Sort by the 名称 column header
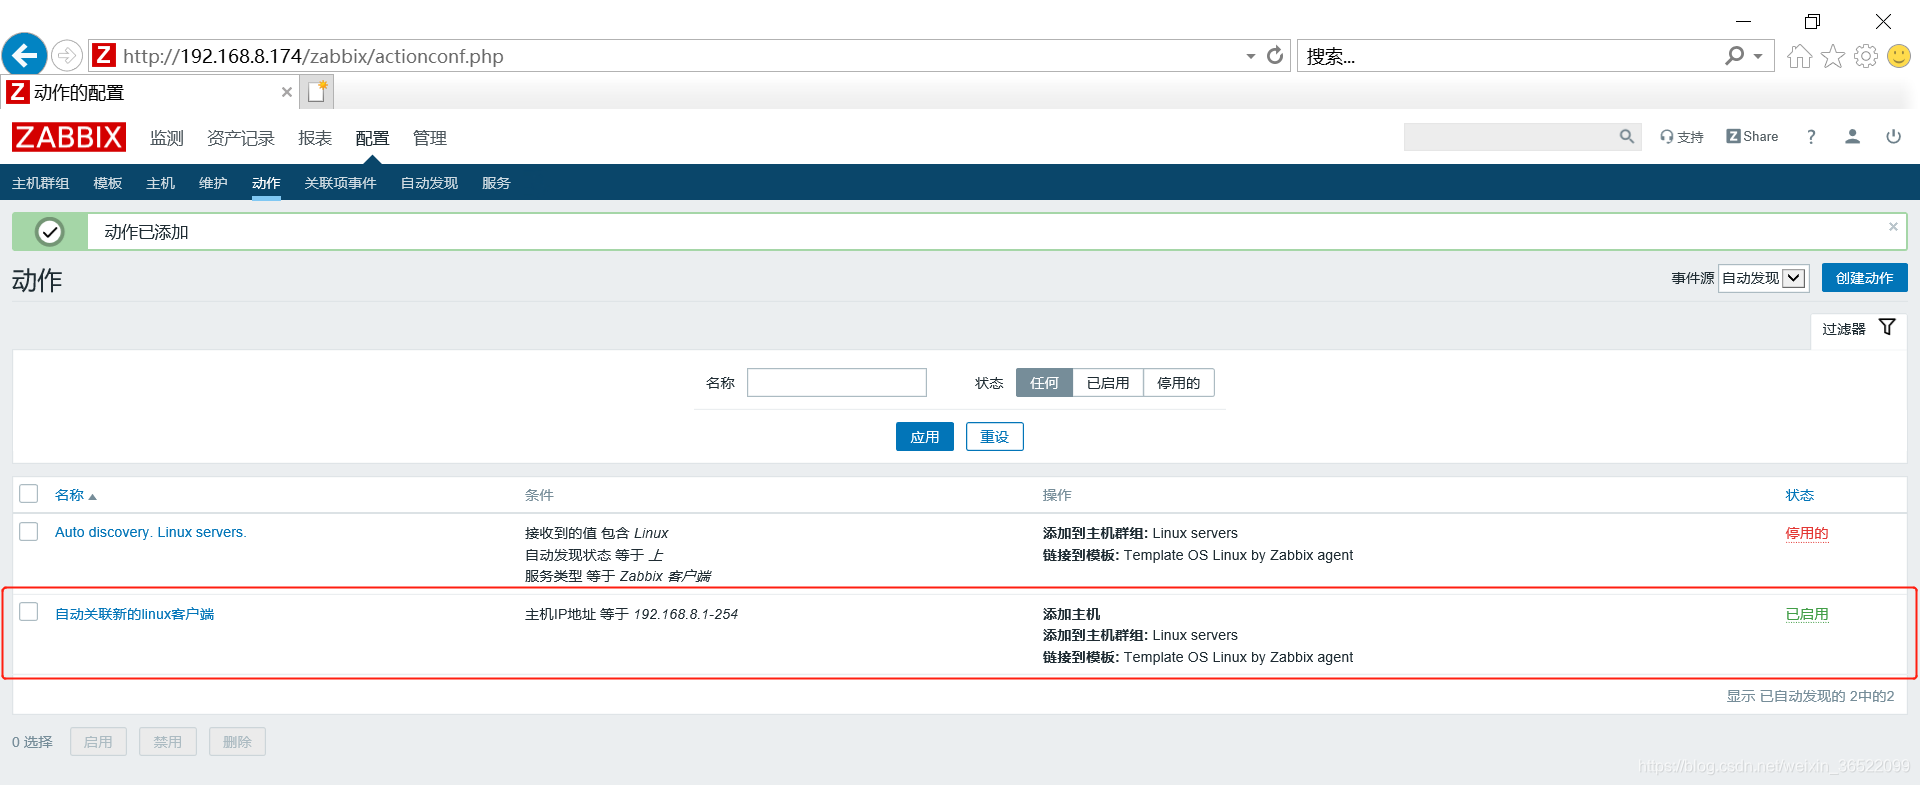Viewport: 1920px width, 785px height. pyautogui.click(x=75, y=495)
